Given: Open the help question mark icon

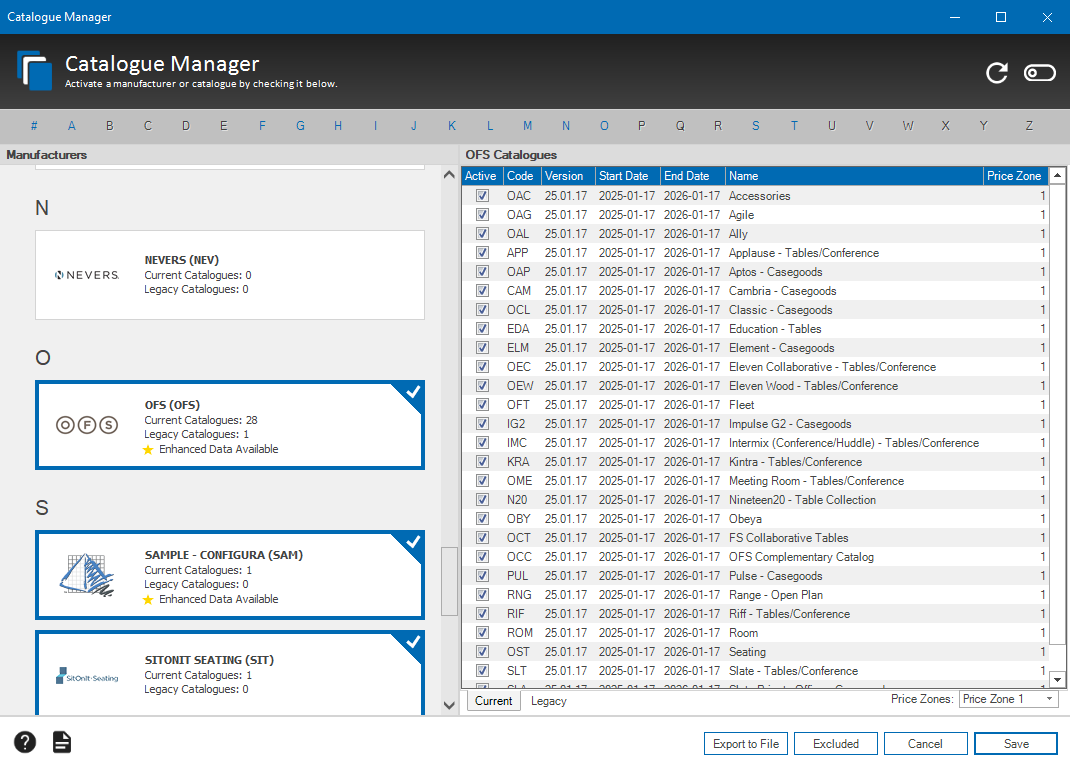Looking at the screenshot, I should [25, 742].
